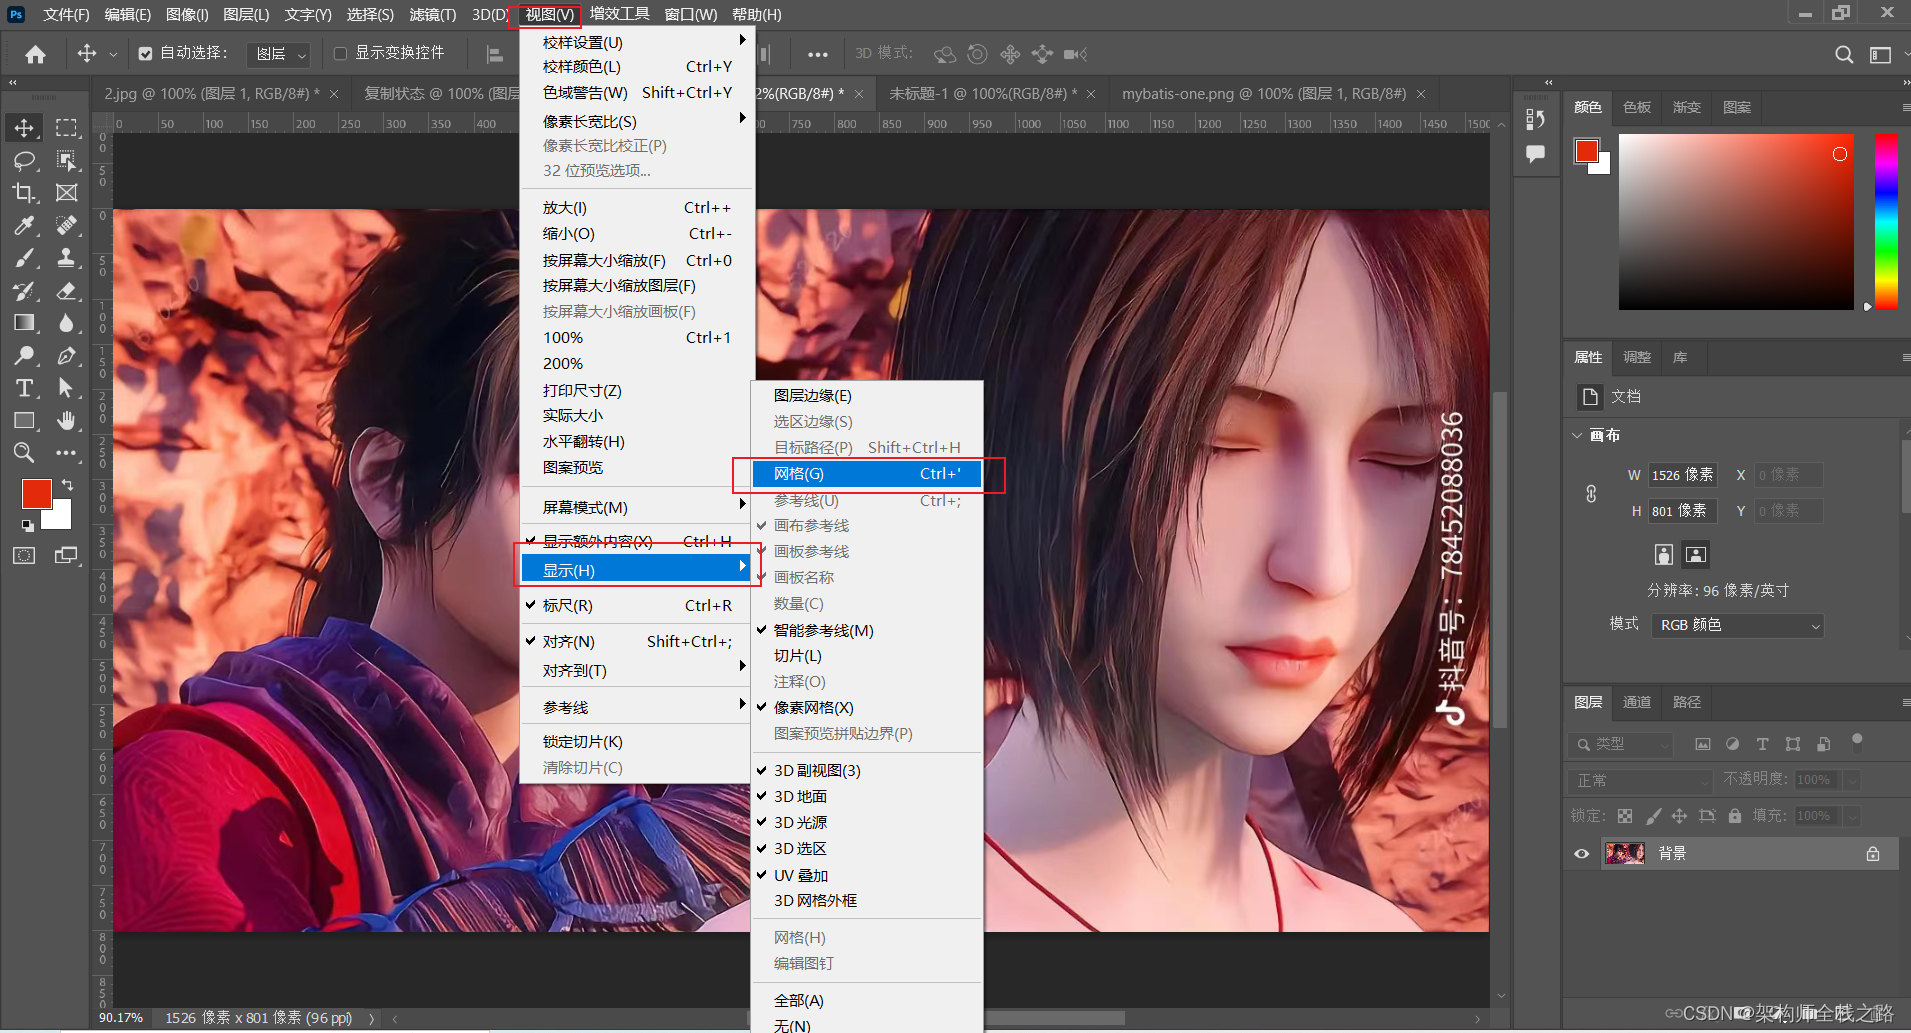Select the Spot Healing Brush tool
Viewport: 1911px width, 1033px height.
[x=66, y=226]
